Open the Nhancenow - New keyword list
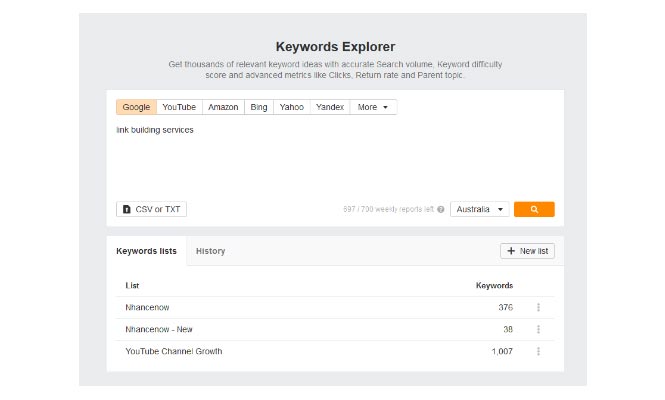The width and height of the screenshot is (665, 400). (x=159, y=329)
